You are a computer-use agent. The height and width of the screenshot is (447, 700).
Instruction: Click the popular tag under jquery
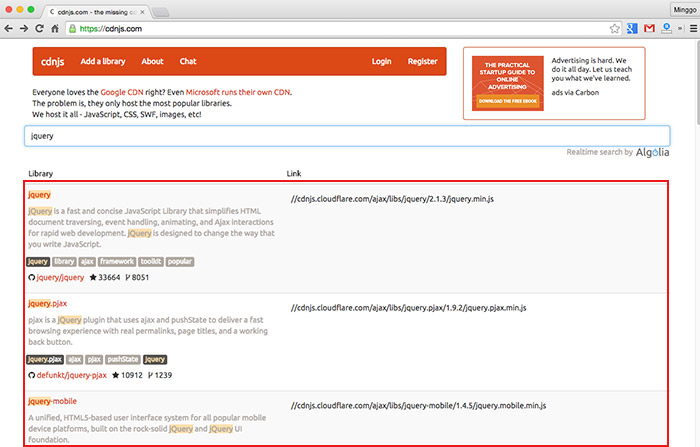(x=180, y=261)
